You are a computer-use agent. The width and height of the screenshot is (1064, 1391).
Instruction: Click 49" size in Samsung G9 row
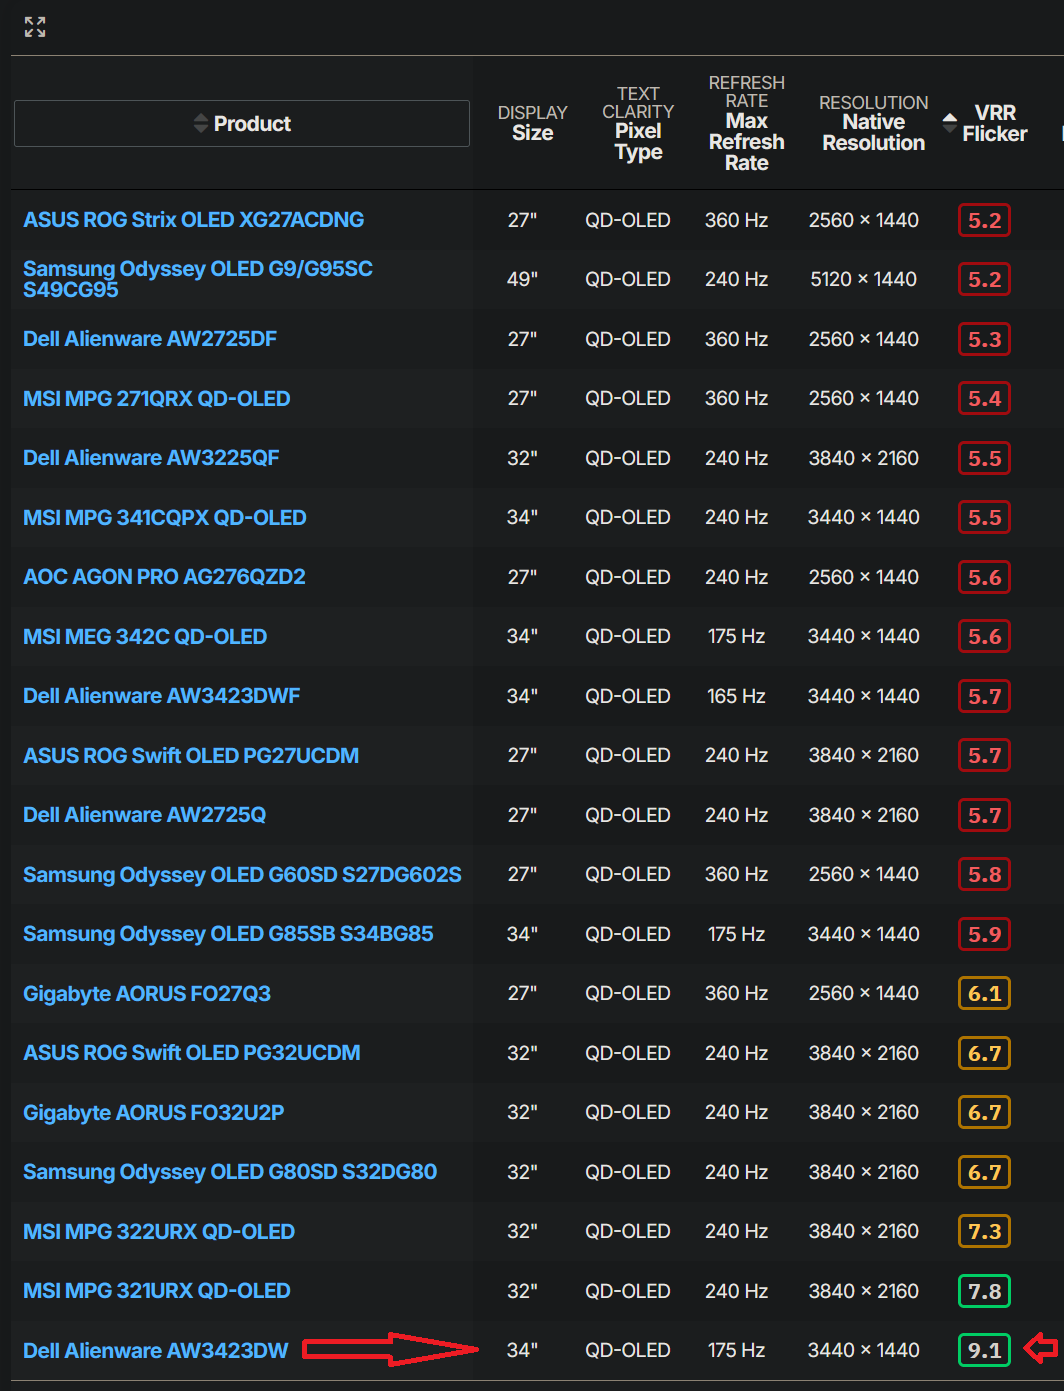(x=522, y=279)
